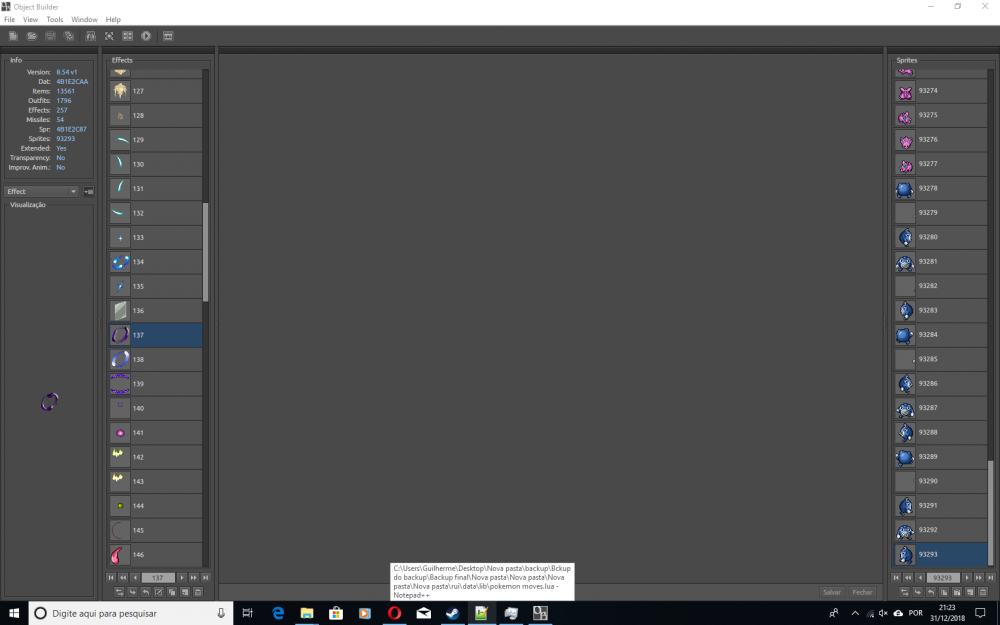The height and width of the screenshot is (625, 1000).
Task: Go to the first effect
Action: [x=111, y=577]
